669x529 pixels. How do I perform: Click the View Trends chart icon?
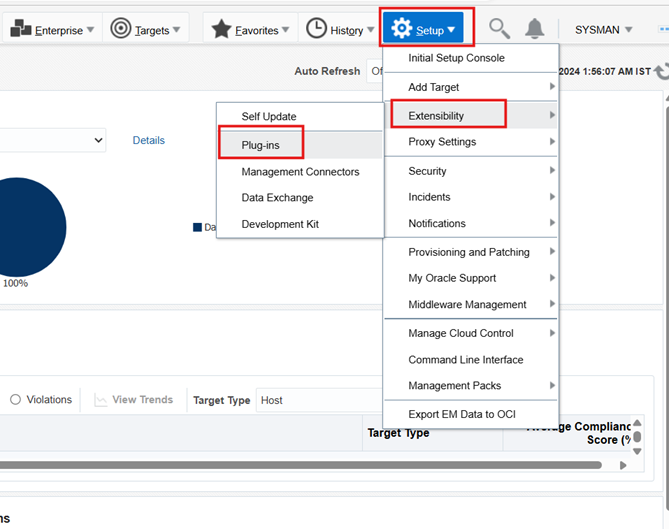tap(101, 400)
